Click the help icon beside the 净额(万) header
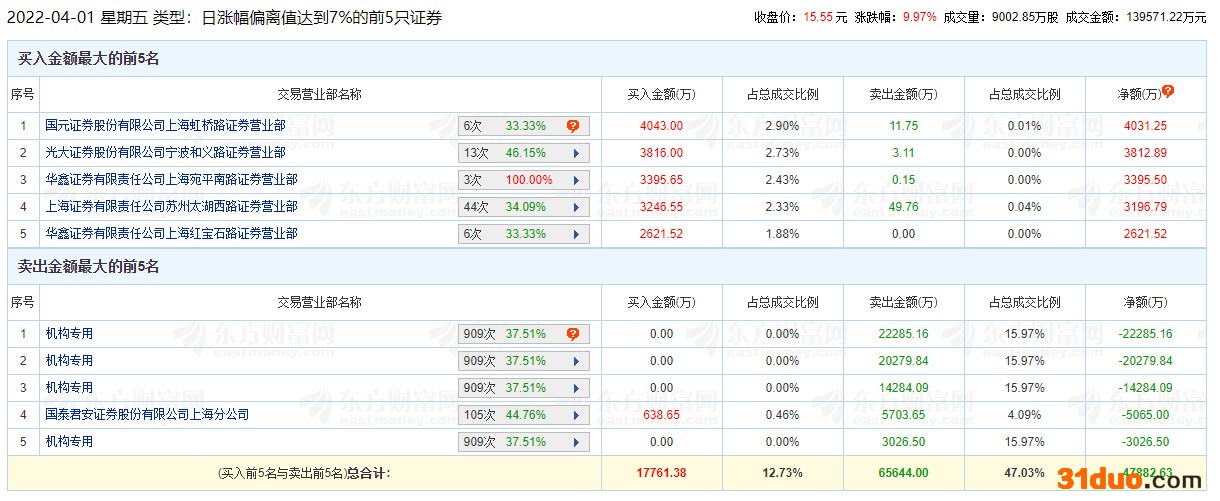The width and height of the screenshot is (1220, 501). (x=1167, y=91)
